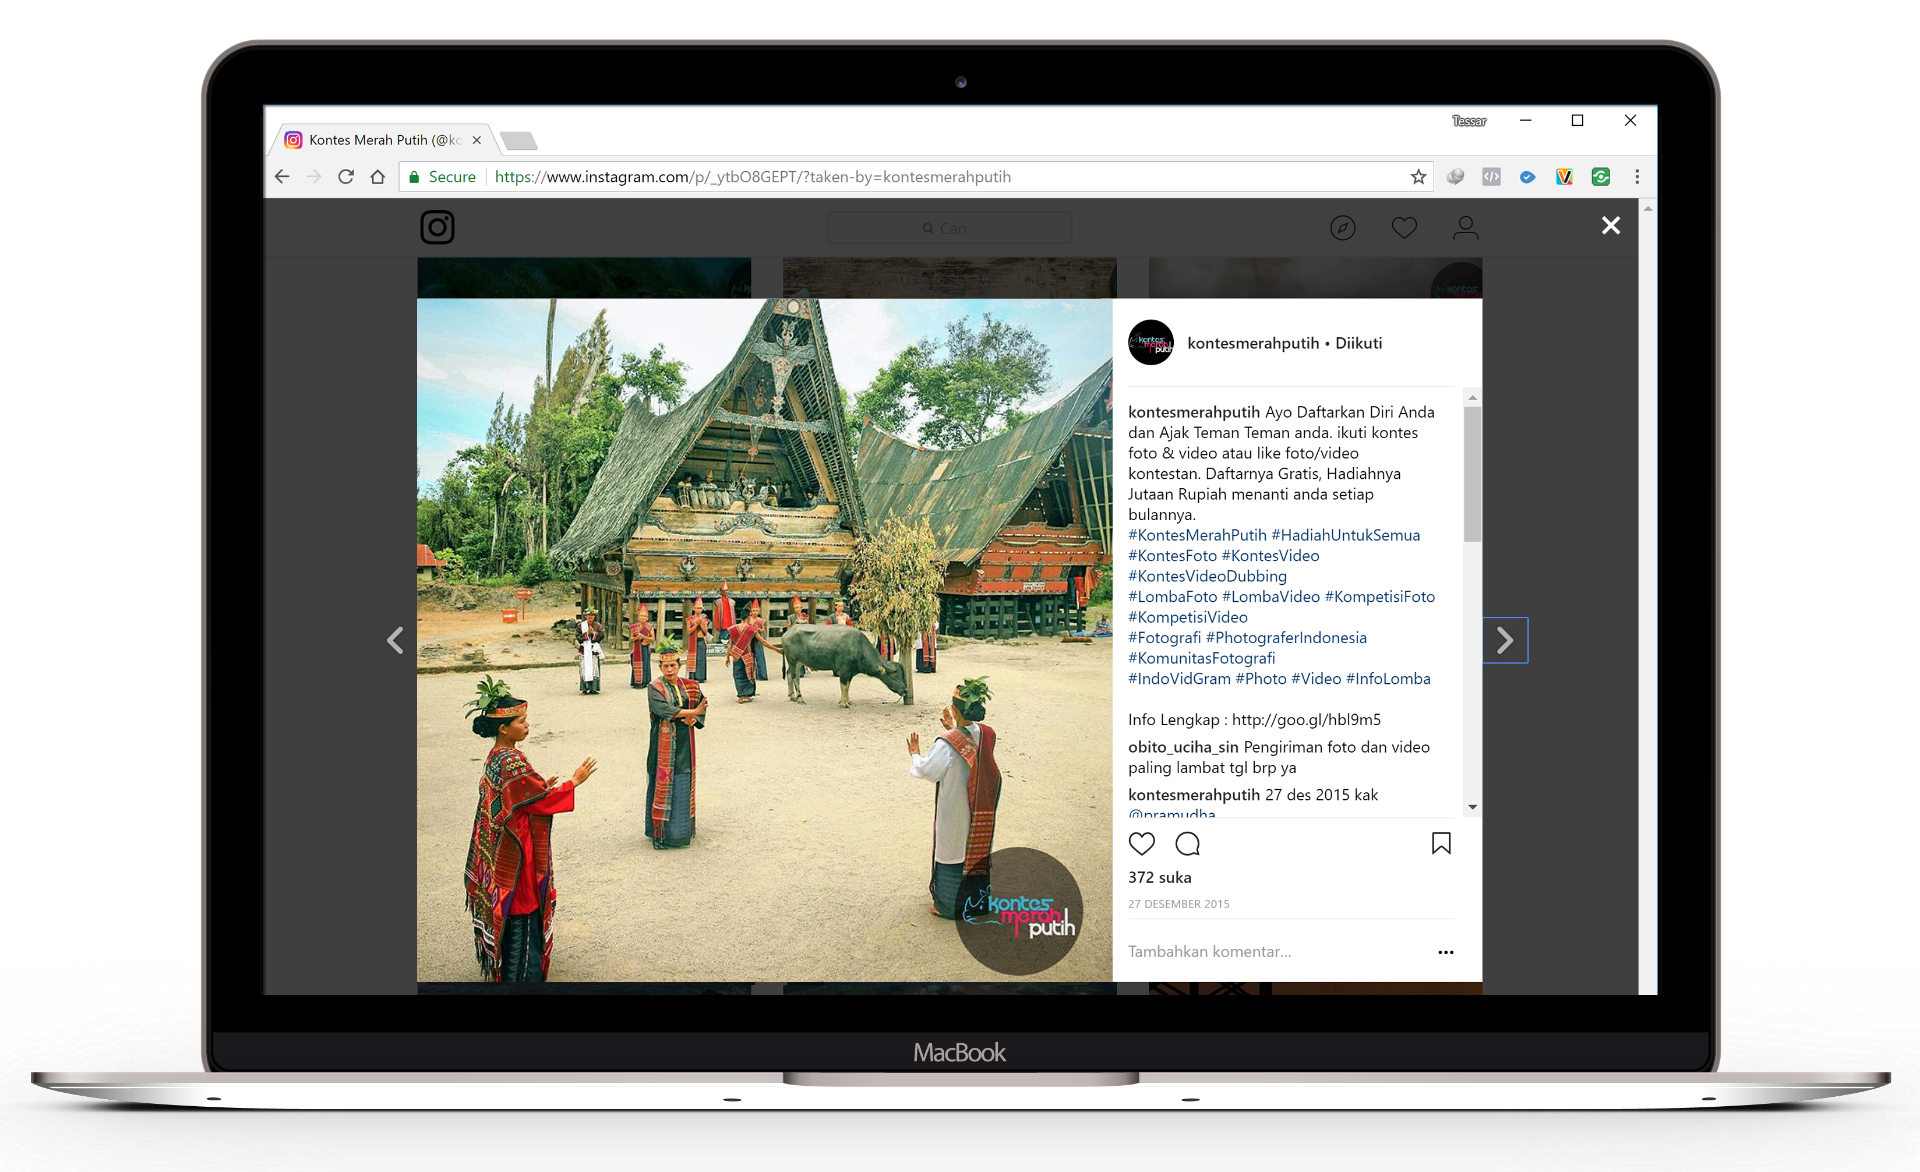Click browser Forward arrow
The height and width of the screenshot is (1172, 1920).
(314, 177)
